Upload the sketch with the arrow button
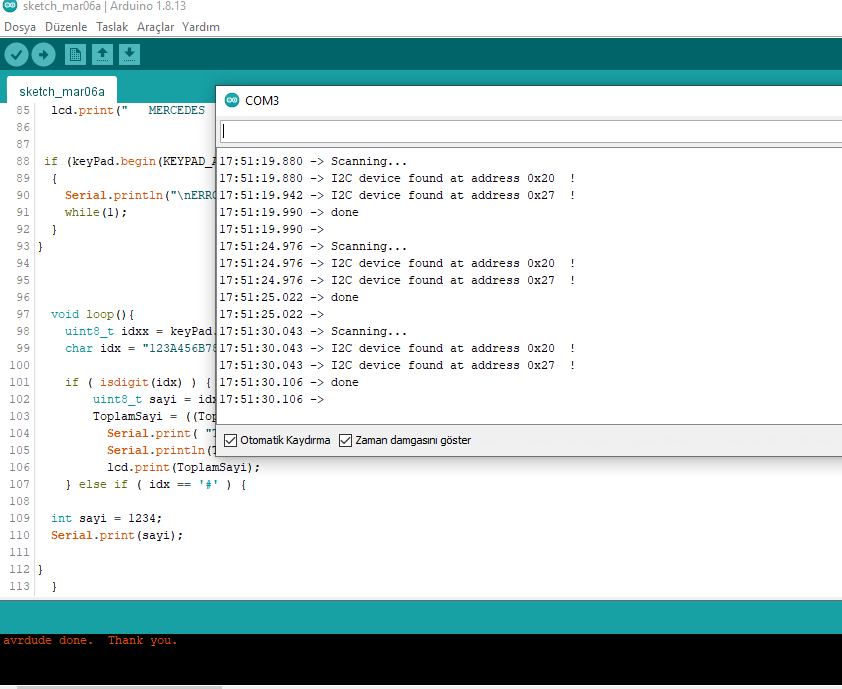This screenshot has height=689, width=842. click(x=44, y=55)
